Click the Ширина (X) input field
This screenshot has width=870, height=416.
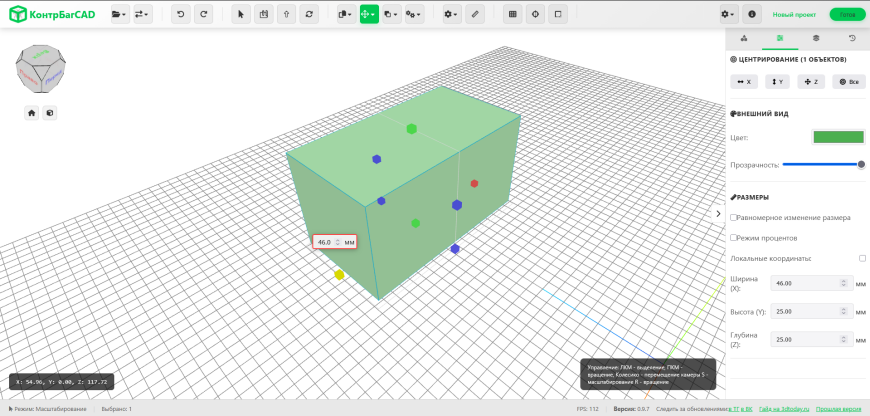click(x=812, y=283)
